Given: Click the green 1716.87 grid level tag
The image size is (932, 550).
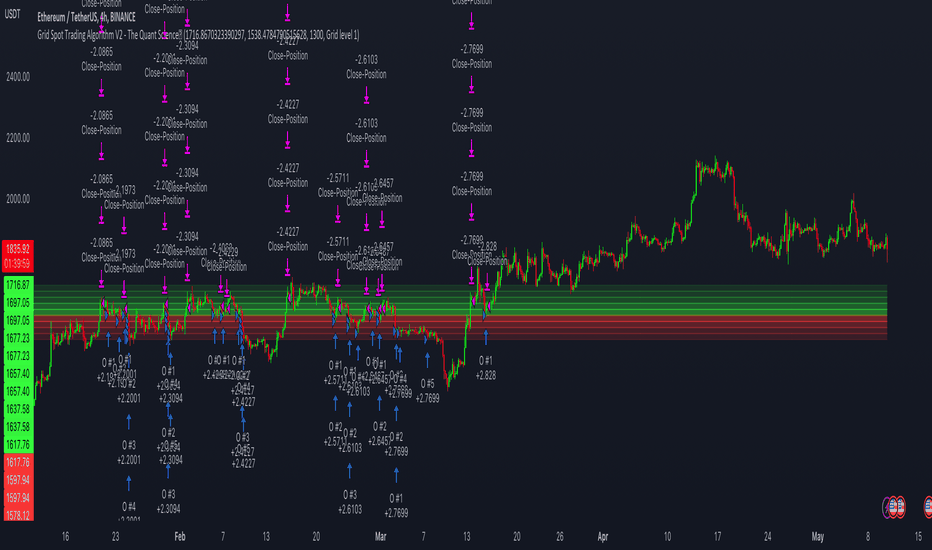Looking at the screenshot, I should [18, 285].
